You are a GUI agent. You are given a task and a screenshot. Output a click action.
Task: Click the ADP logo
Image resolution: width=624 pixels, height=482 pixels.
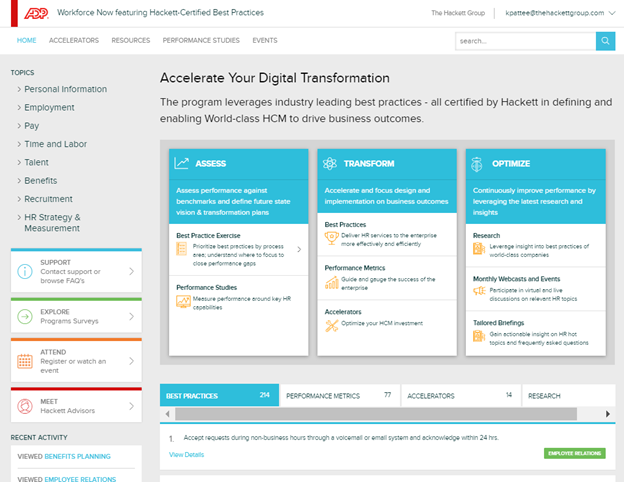tap(36, 13)
